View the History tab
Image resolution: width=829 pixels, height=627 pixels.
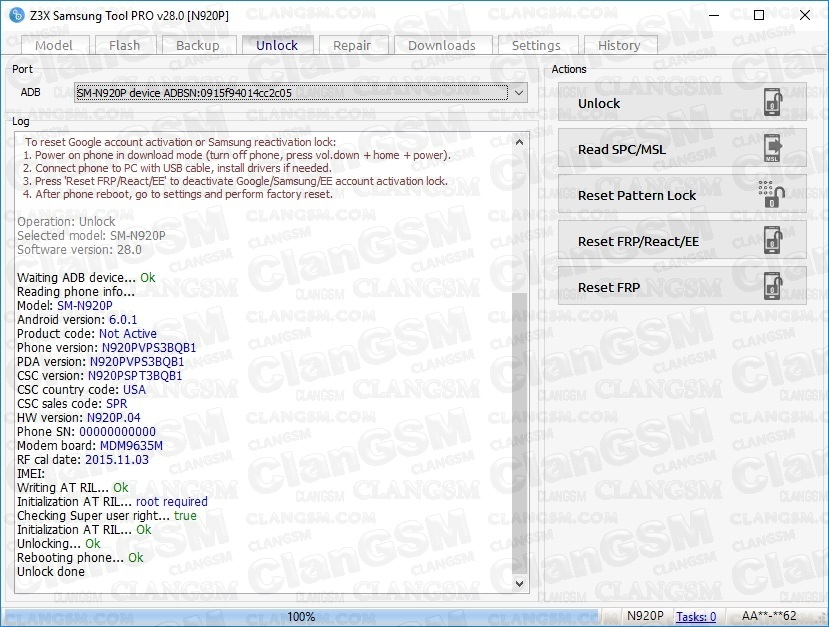coord(619,45)
